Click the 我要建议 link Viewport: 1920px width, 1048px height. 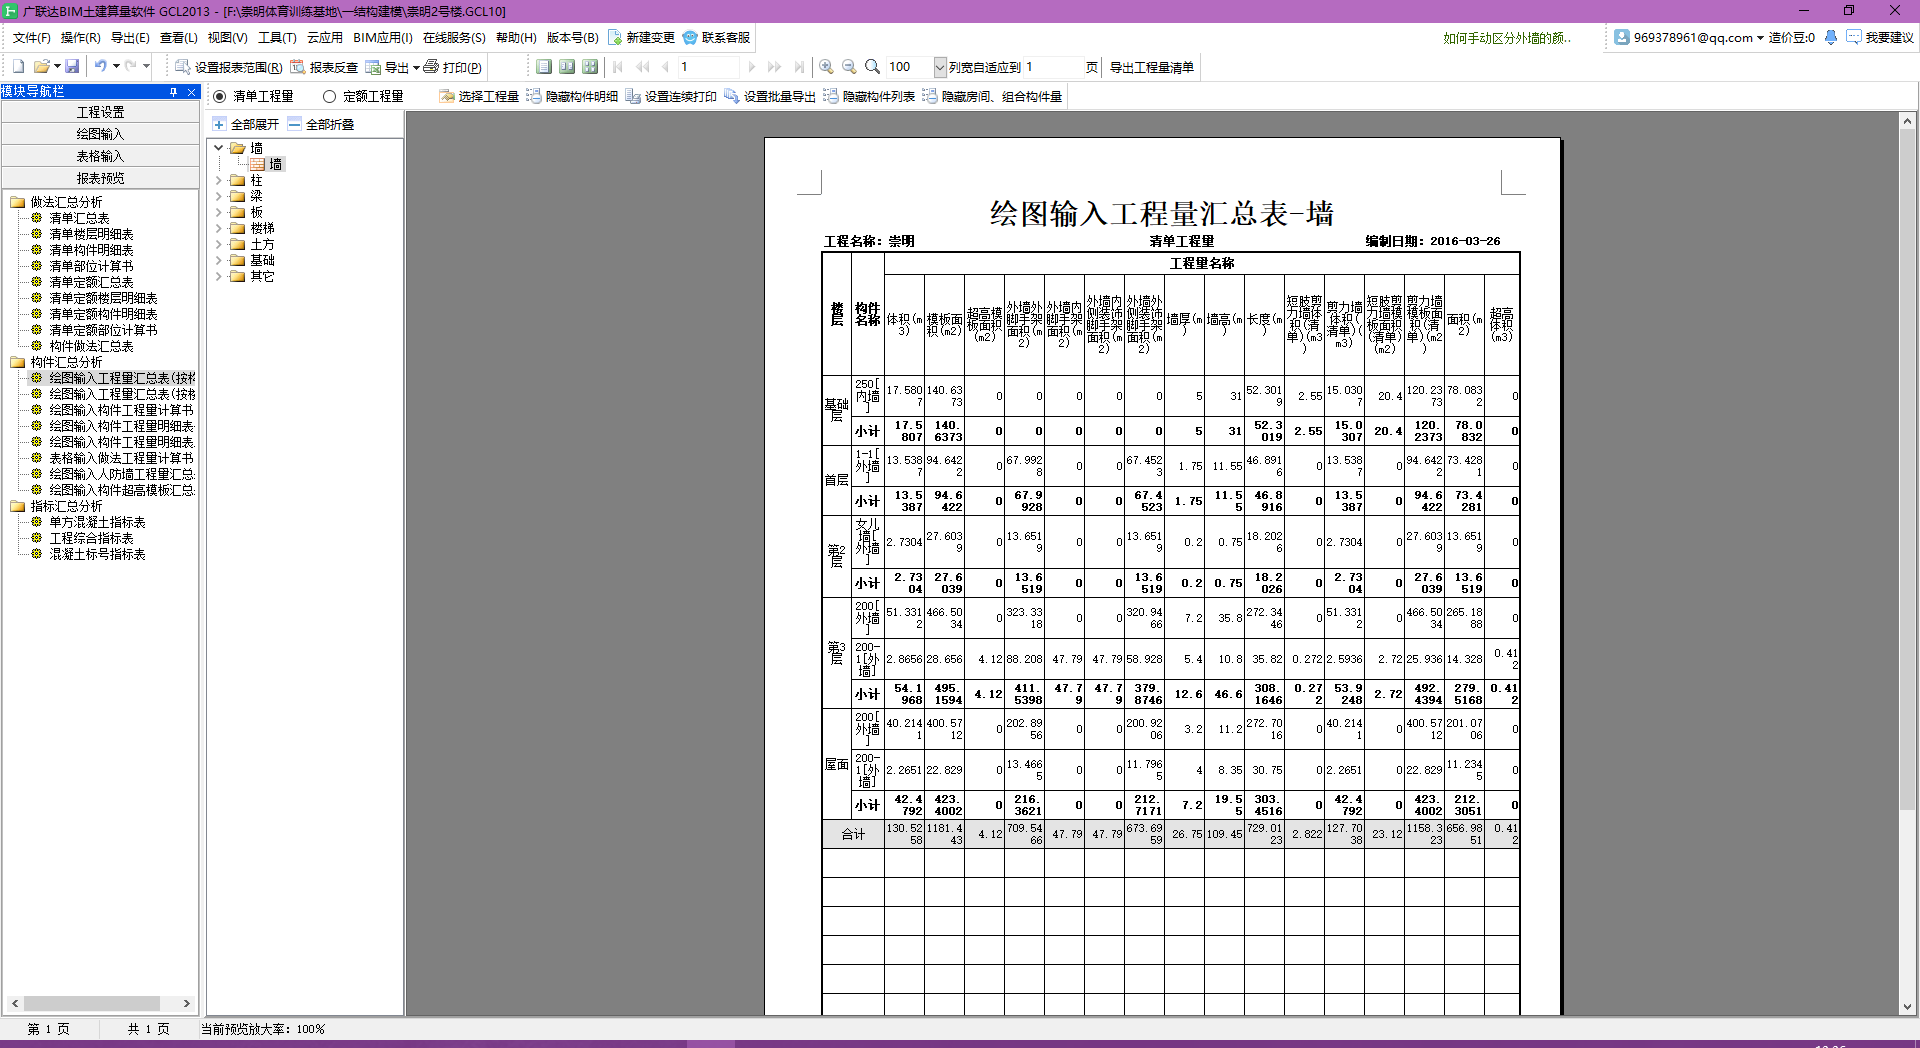tap(1880, 38)
